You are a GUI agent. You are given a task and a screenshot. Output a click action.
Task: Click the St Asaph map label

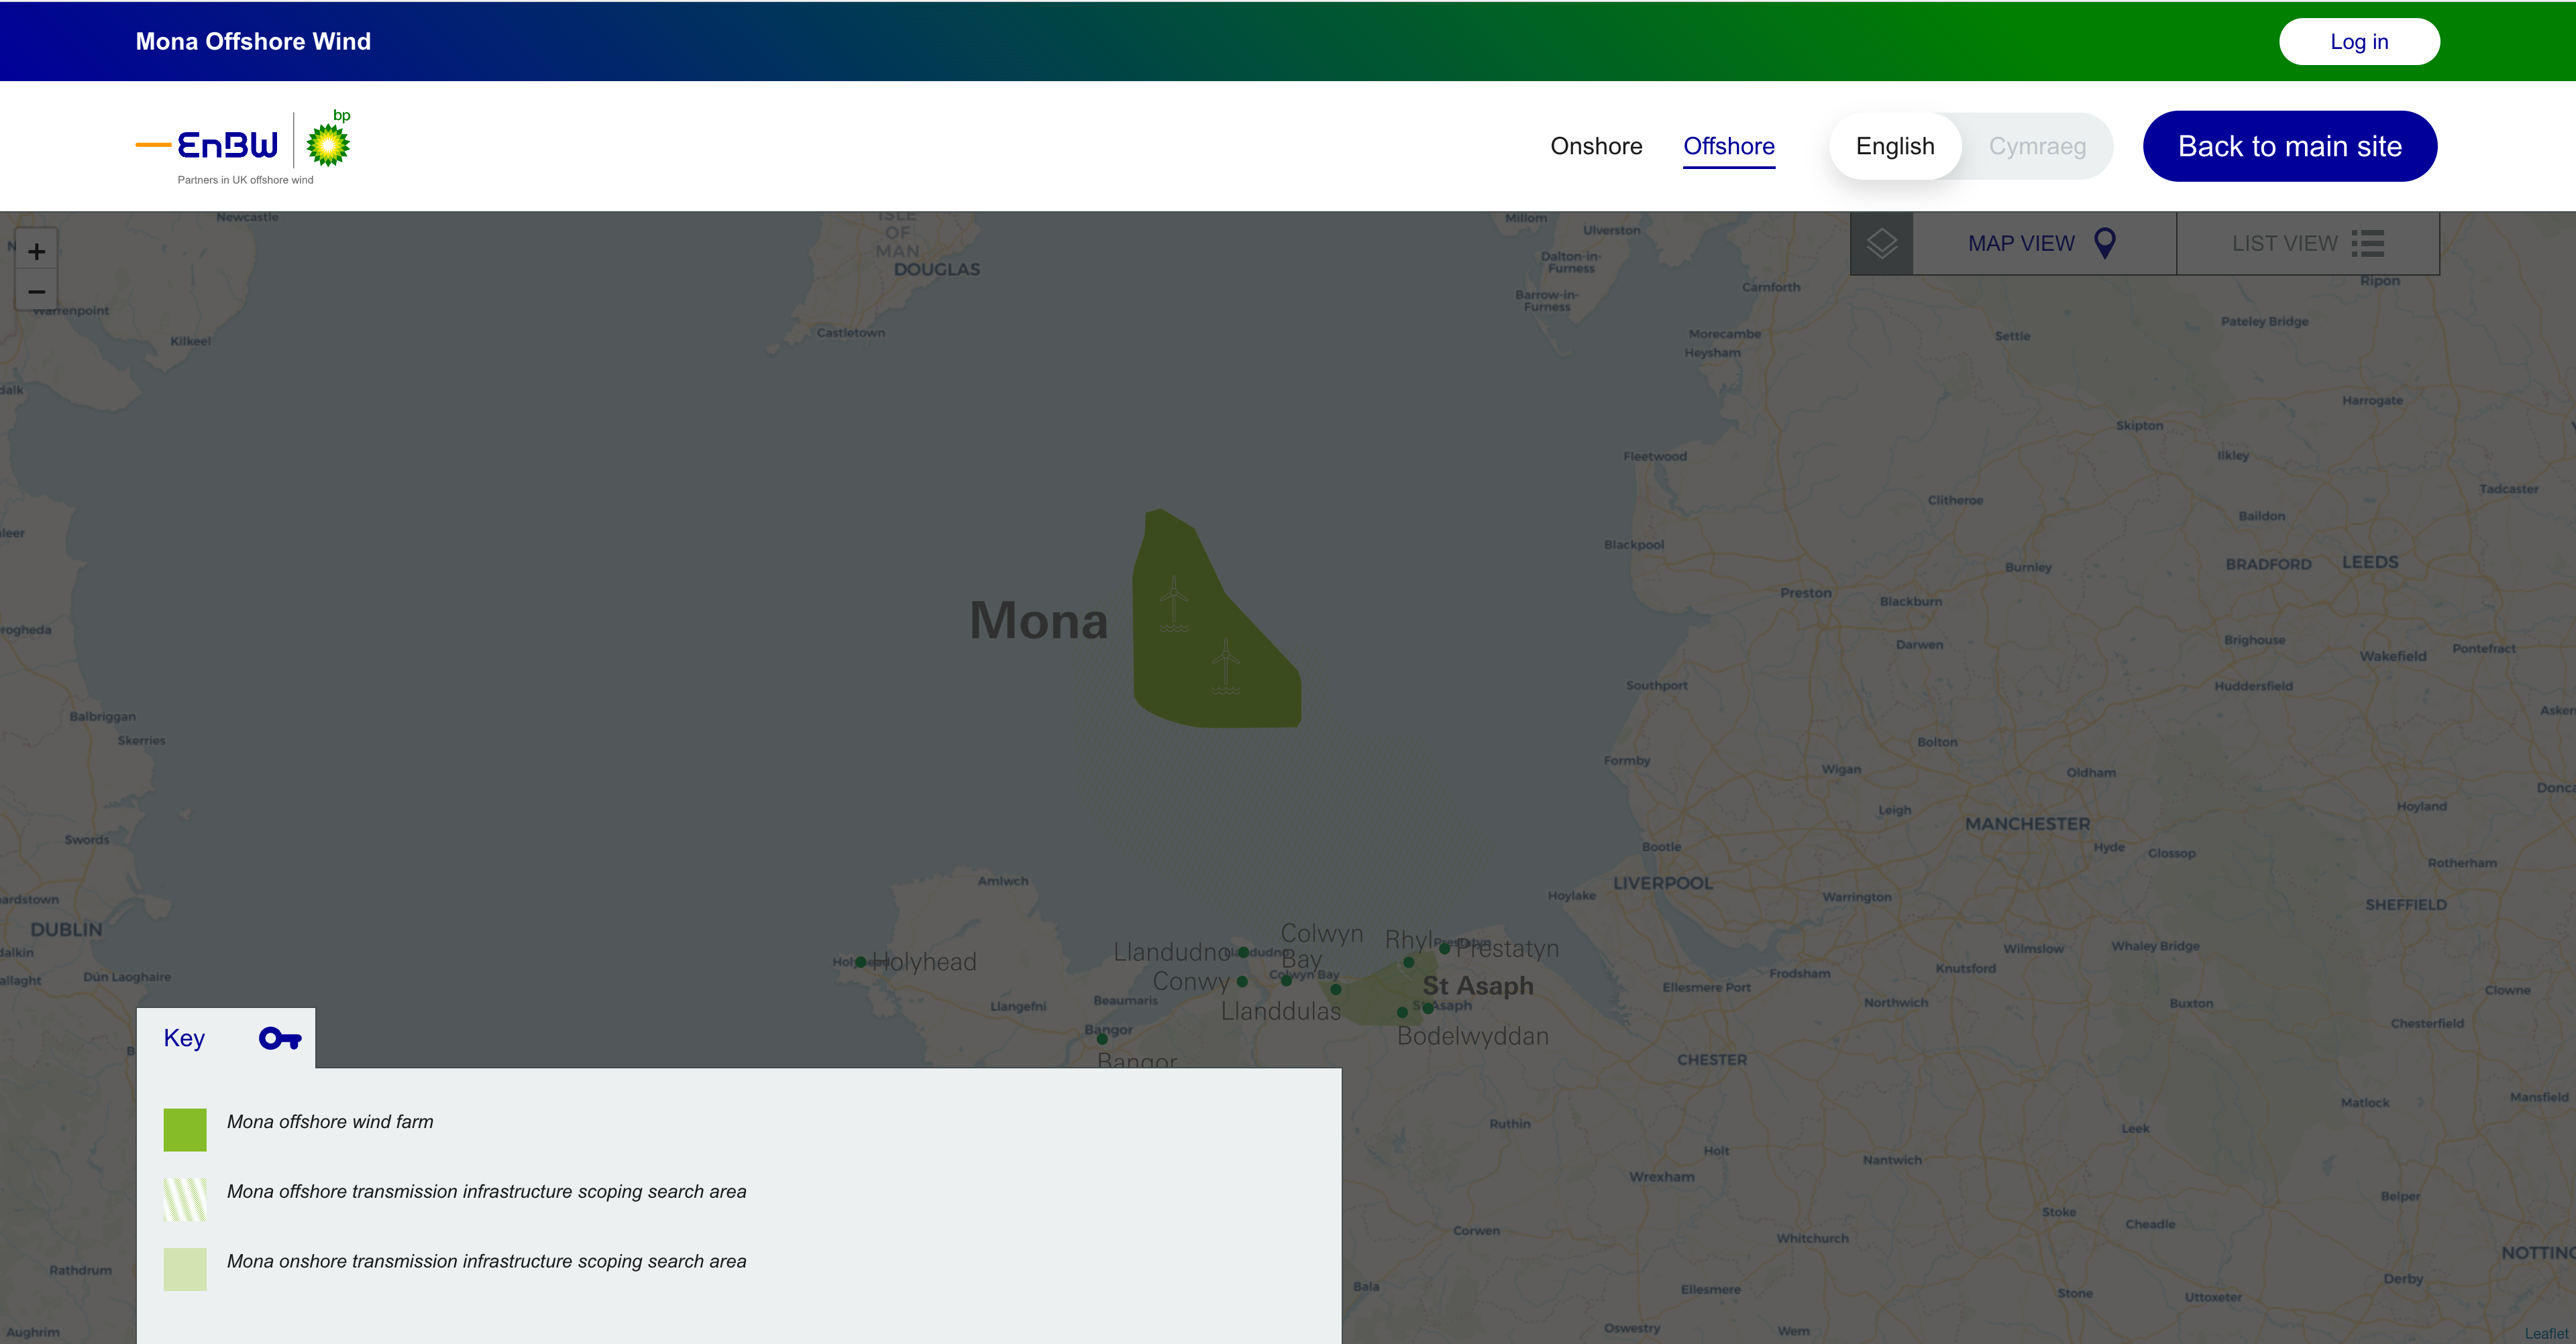[x=1478, y=986]
